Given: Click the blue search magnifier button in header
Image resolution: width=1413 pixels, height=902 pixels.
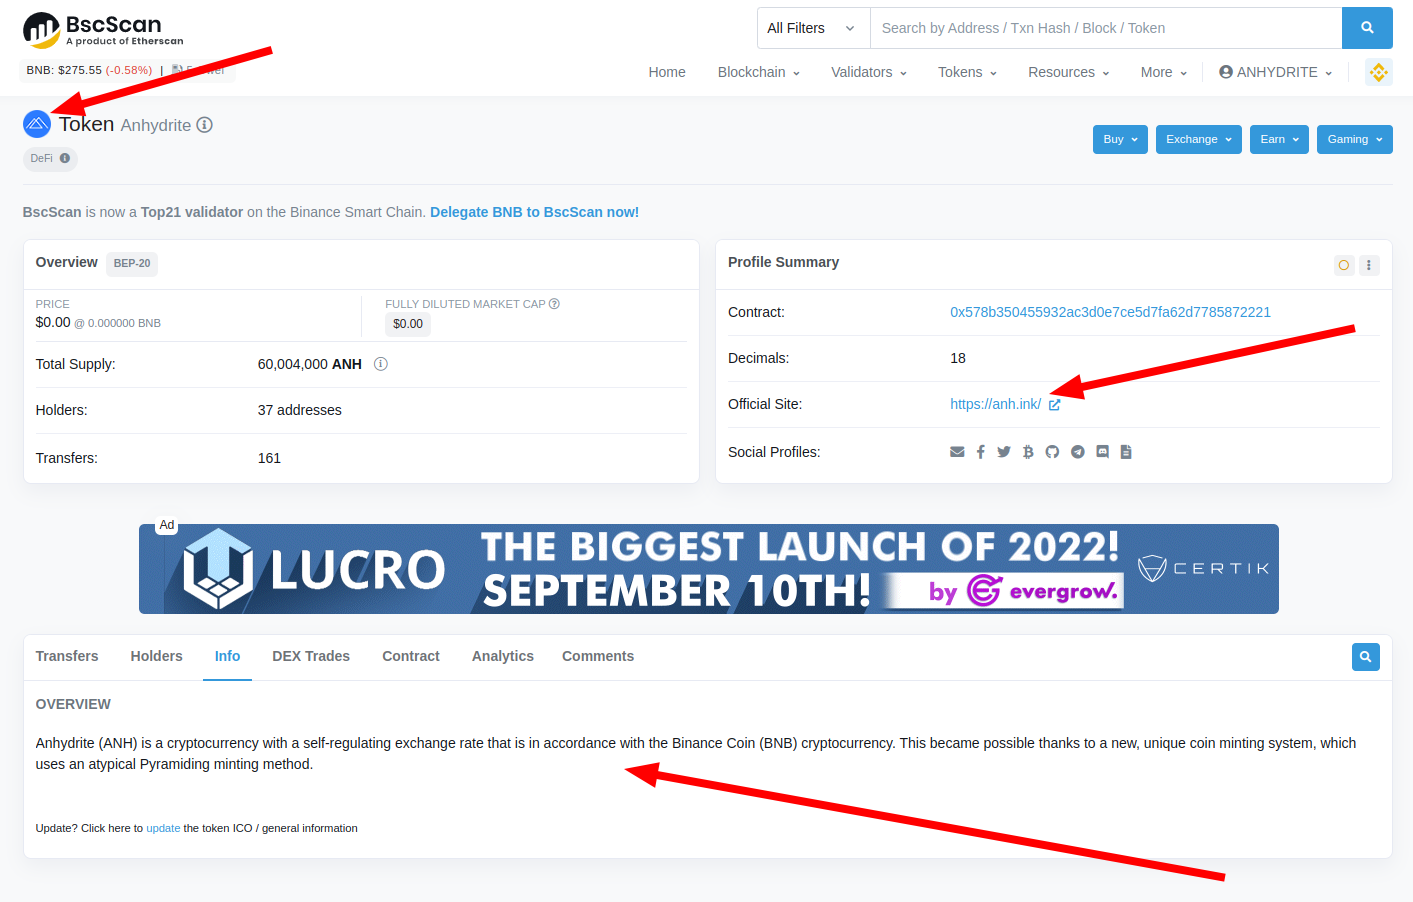Looking at the screenshot, I should (x=1367, y=28).
